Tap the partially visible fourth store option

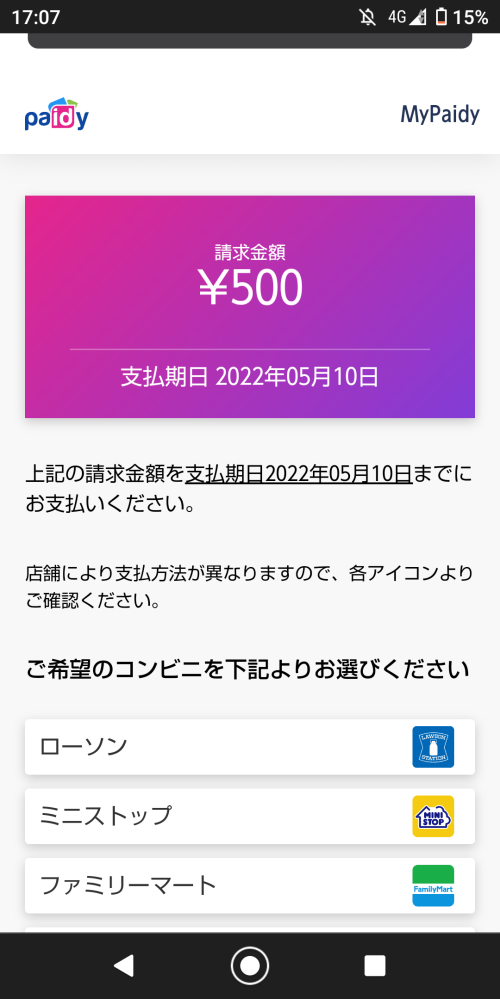pos(250,930)
